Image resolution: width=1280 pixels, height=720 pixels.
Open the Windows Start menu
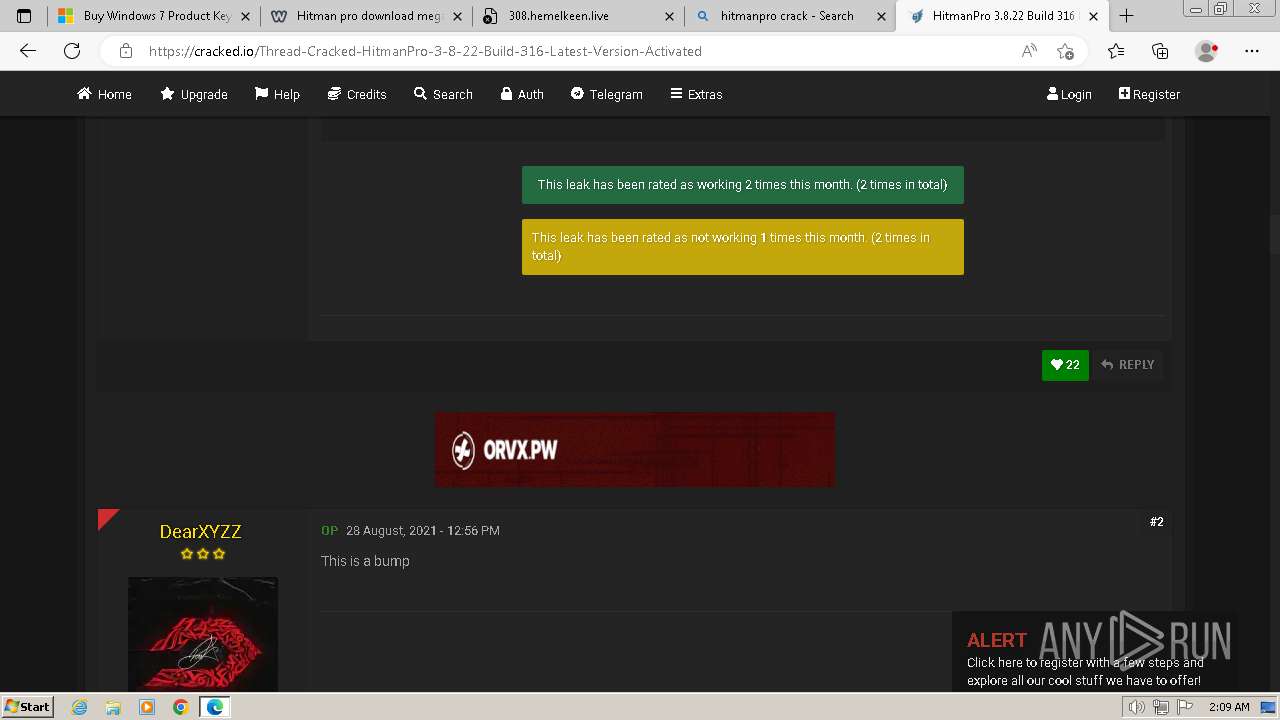(27, 707)
